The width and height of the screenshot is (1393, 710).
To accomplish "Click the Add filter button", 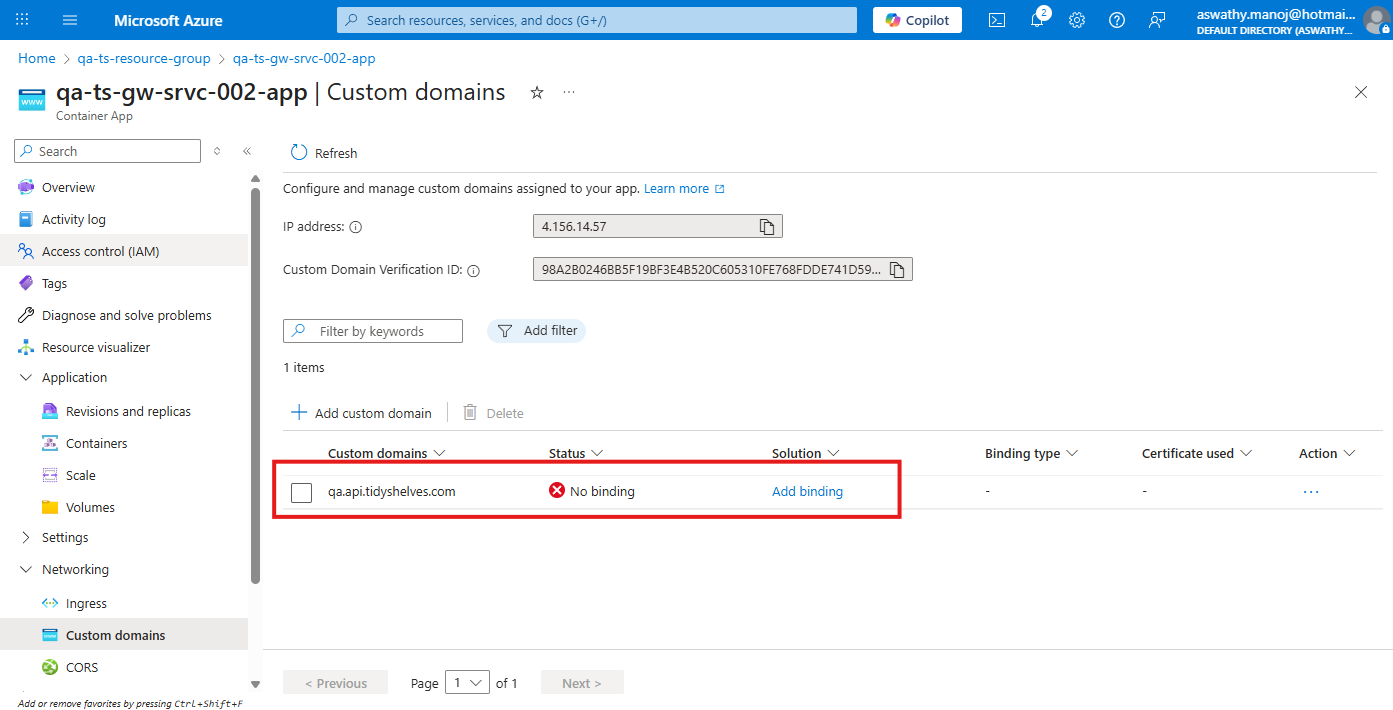I will click(537, 331).
